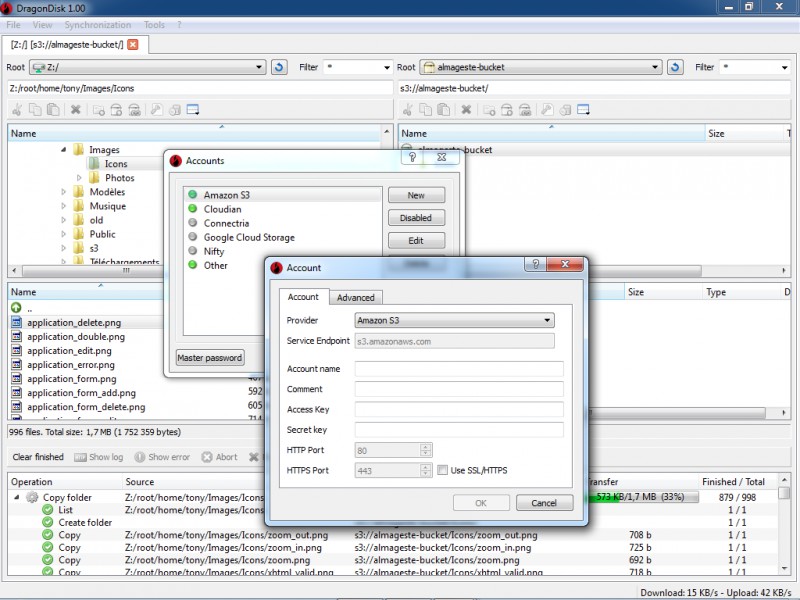Click the external bucket icon in the right pane toolbar
800x600 pixels.
tap(525, 110)
